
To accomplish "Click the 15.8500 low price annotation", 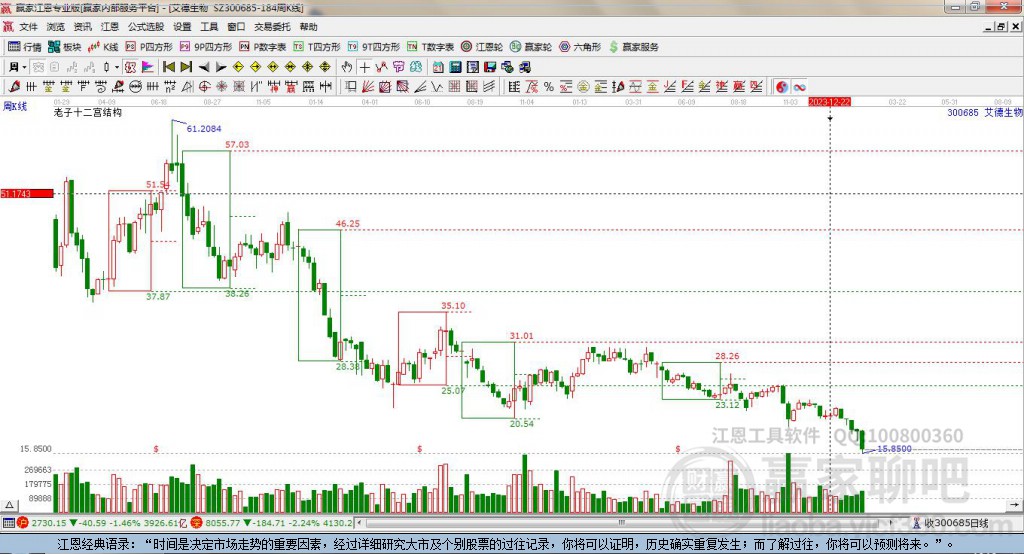I will point(894,449).
